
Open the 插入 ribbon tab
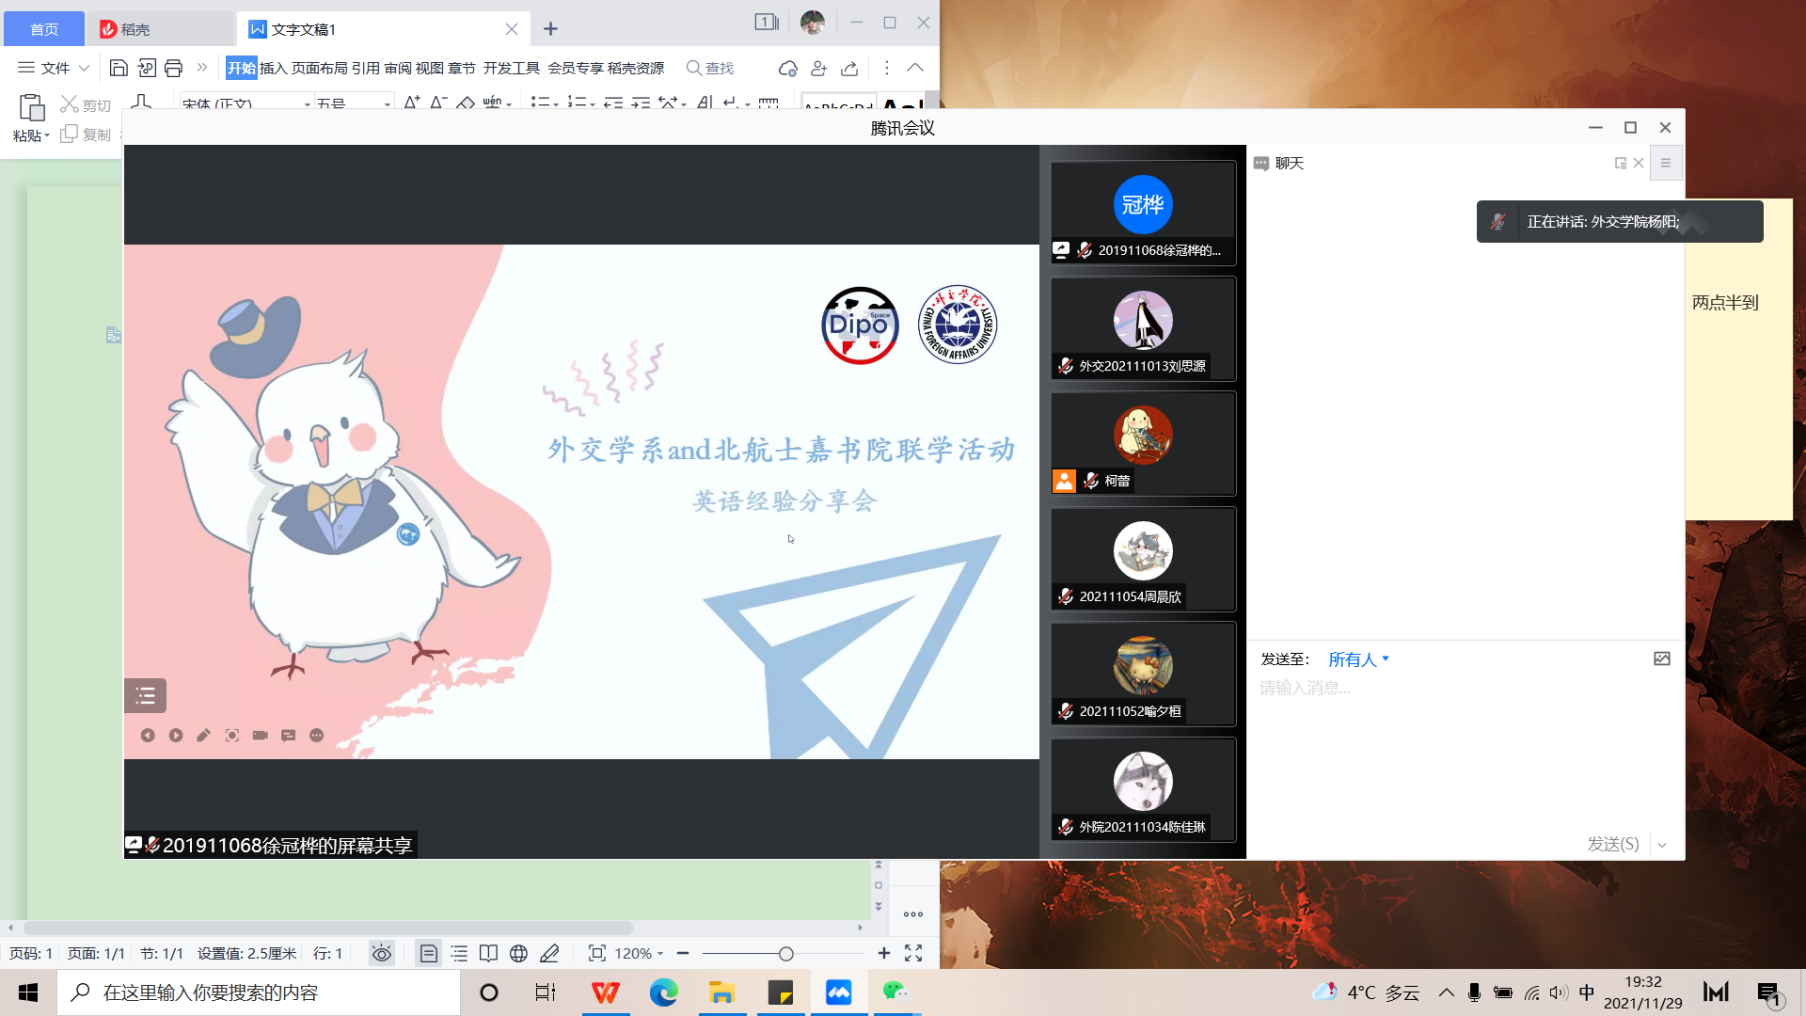click(x=273, y=68)
